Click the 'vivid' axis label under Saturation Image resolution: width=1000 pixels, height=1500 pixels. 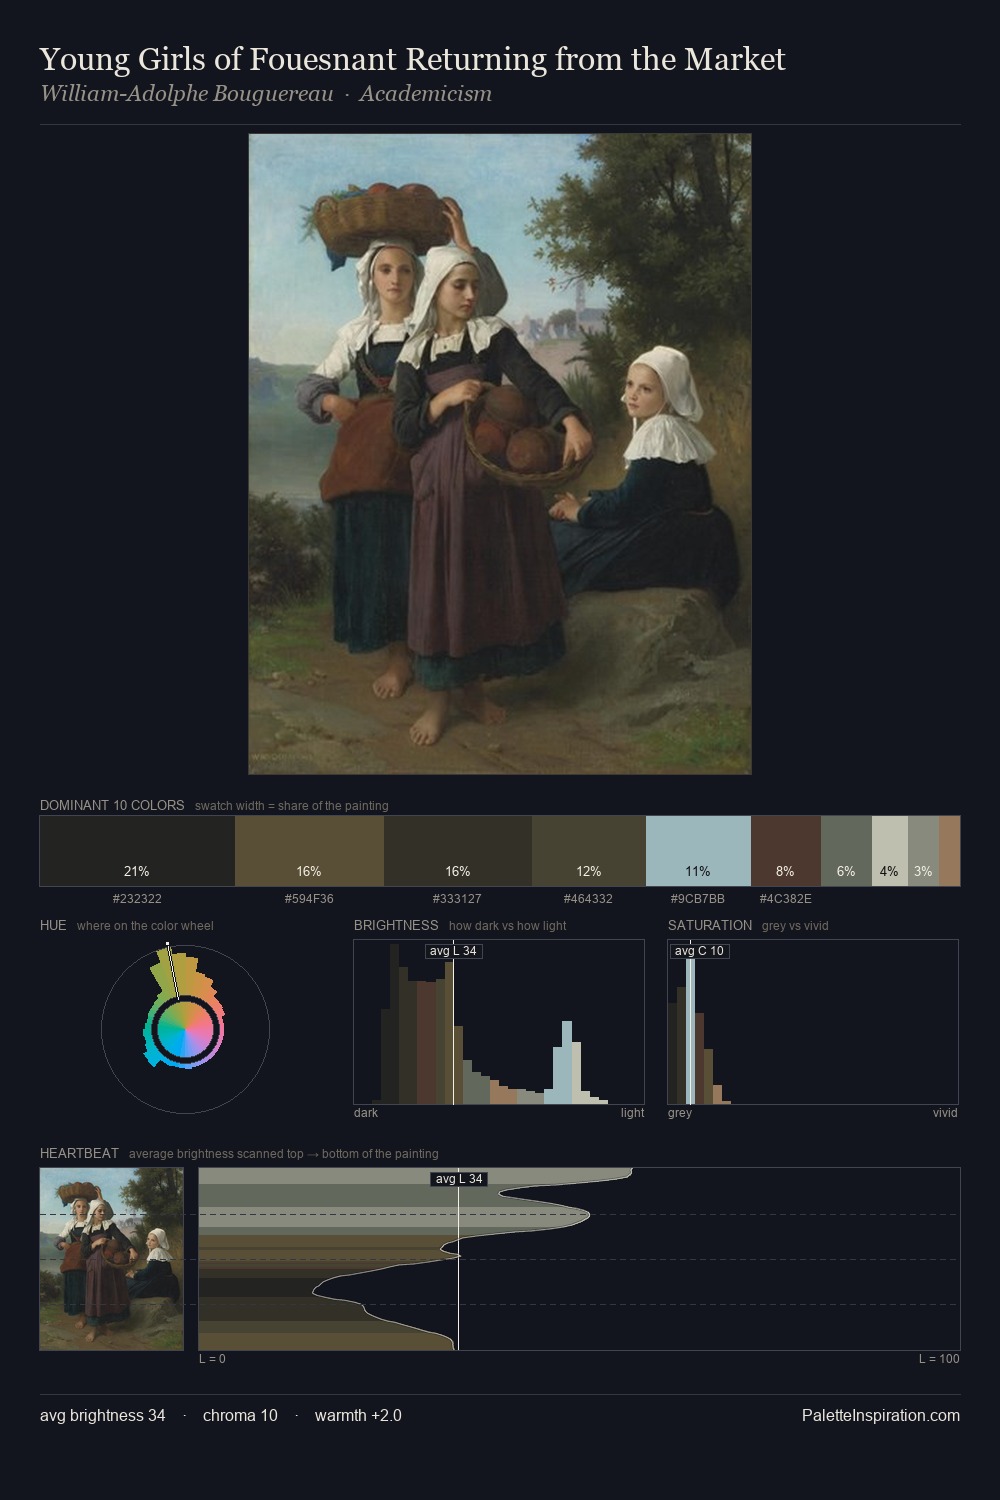point(945,1113)
